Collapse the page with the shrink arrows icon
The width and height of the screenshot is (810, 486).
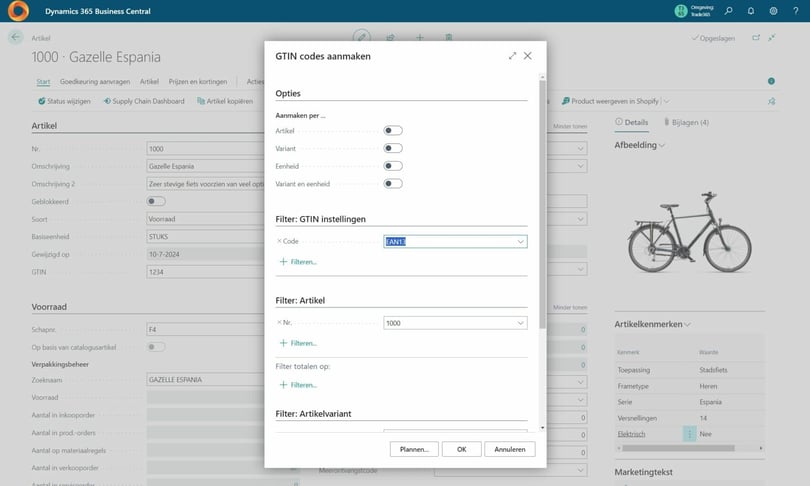coord(772,38)
